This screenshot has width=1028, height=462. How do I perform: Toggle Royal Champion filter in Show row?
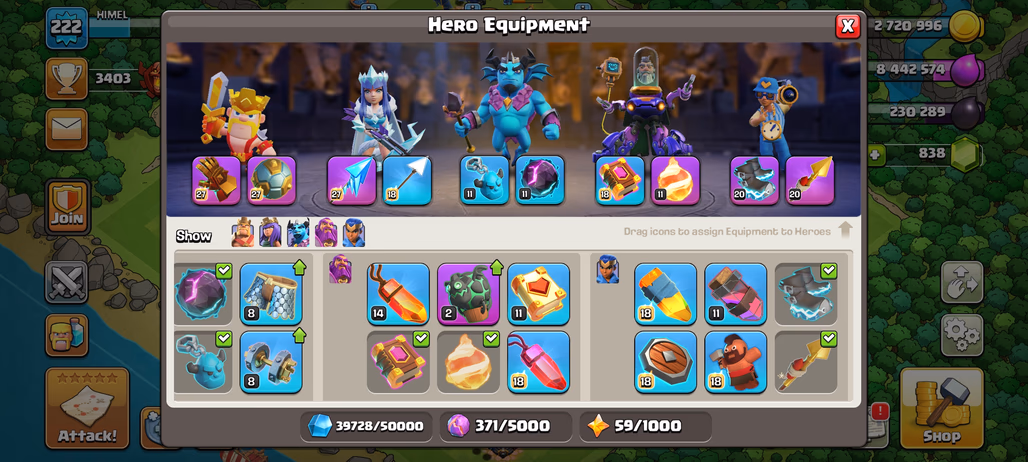point(353,233)
